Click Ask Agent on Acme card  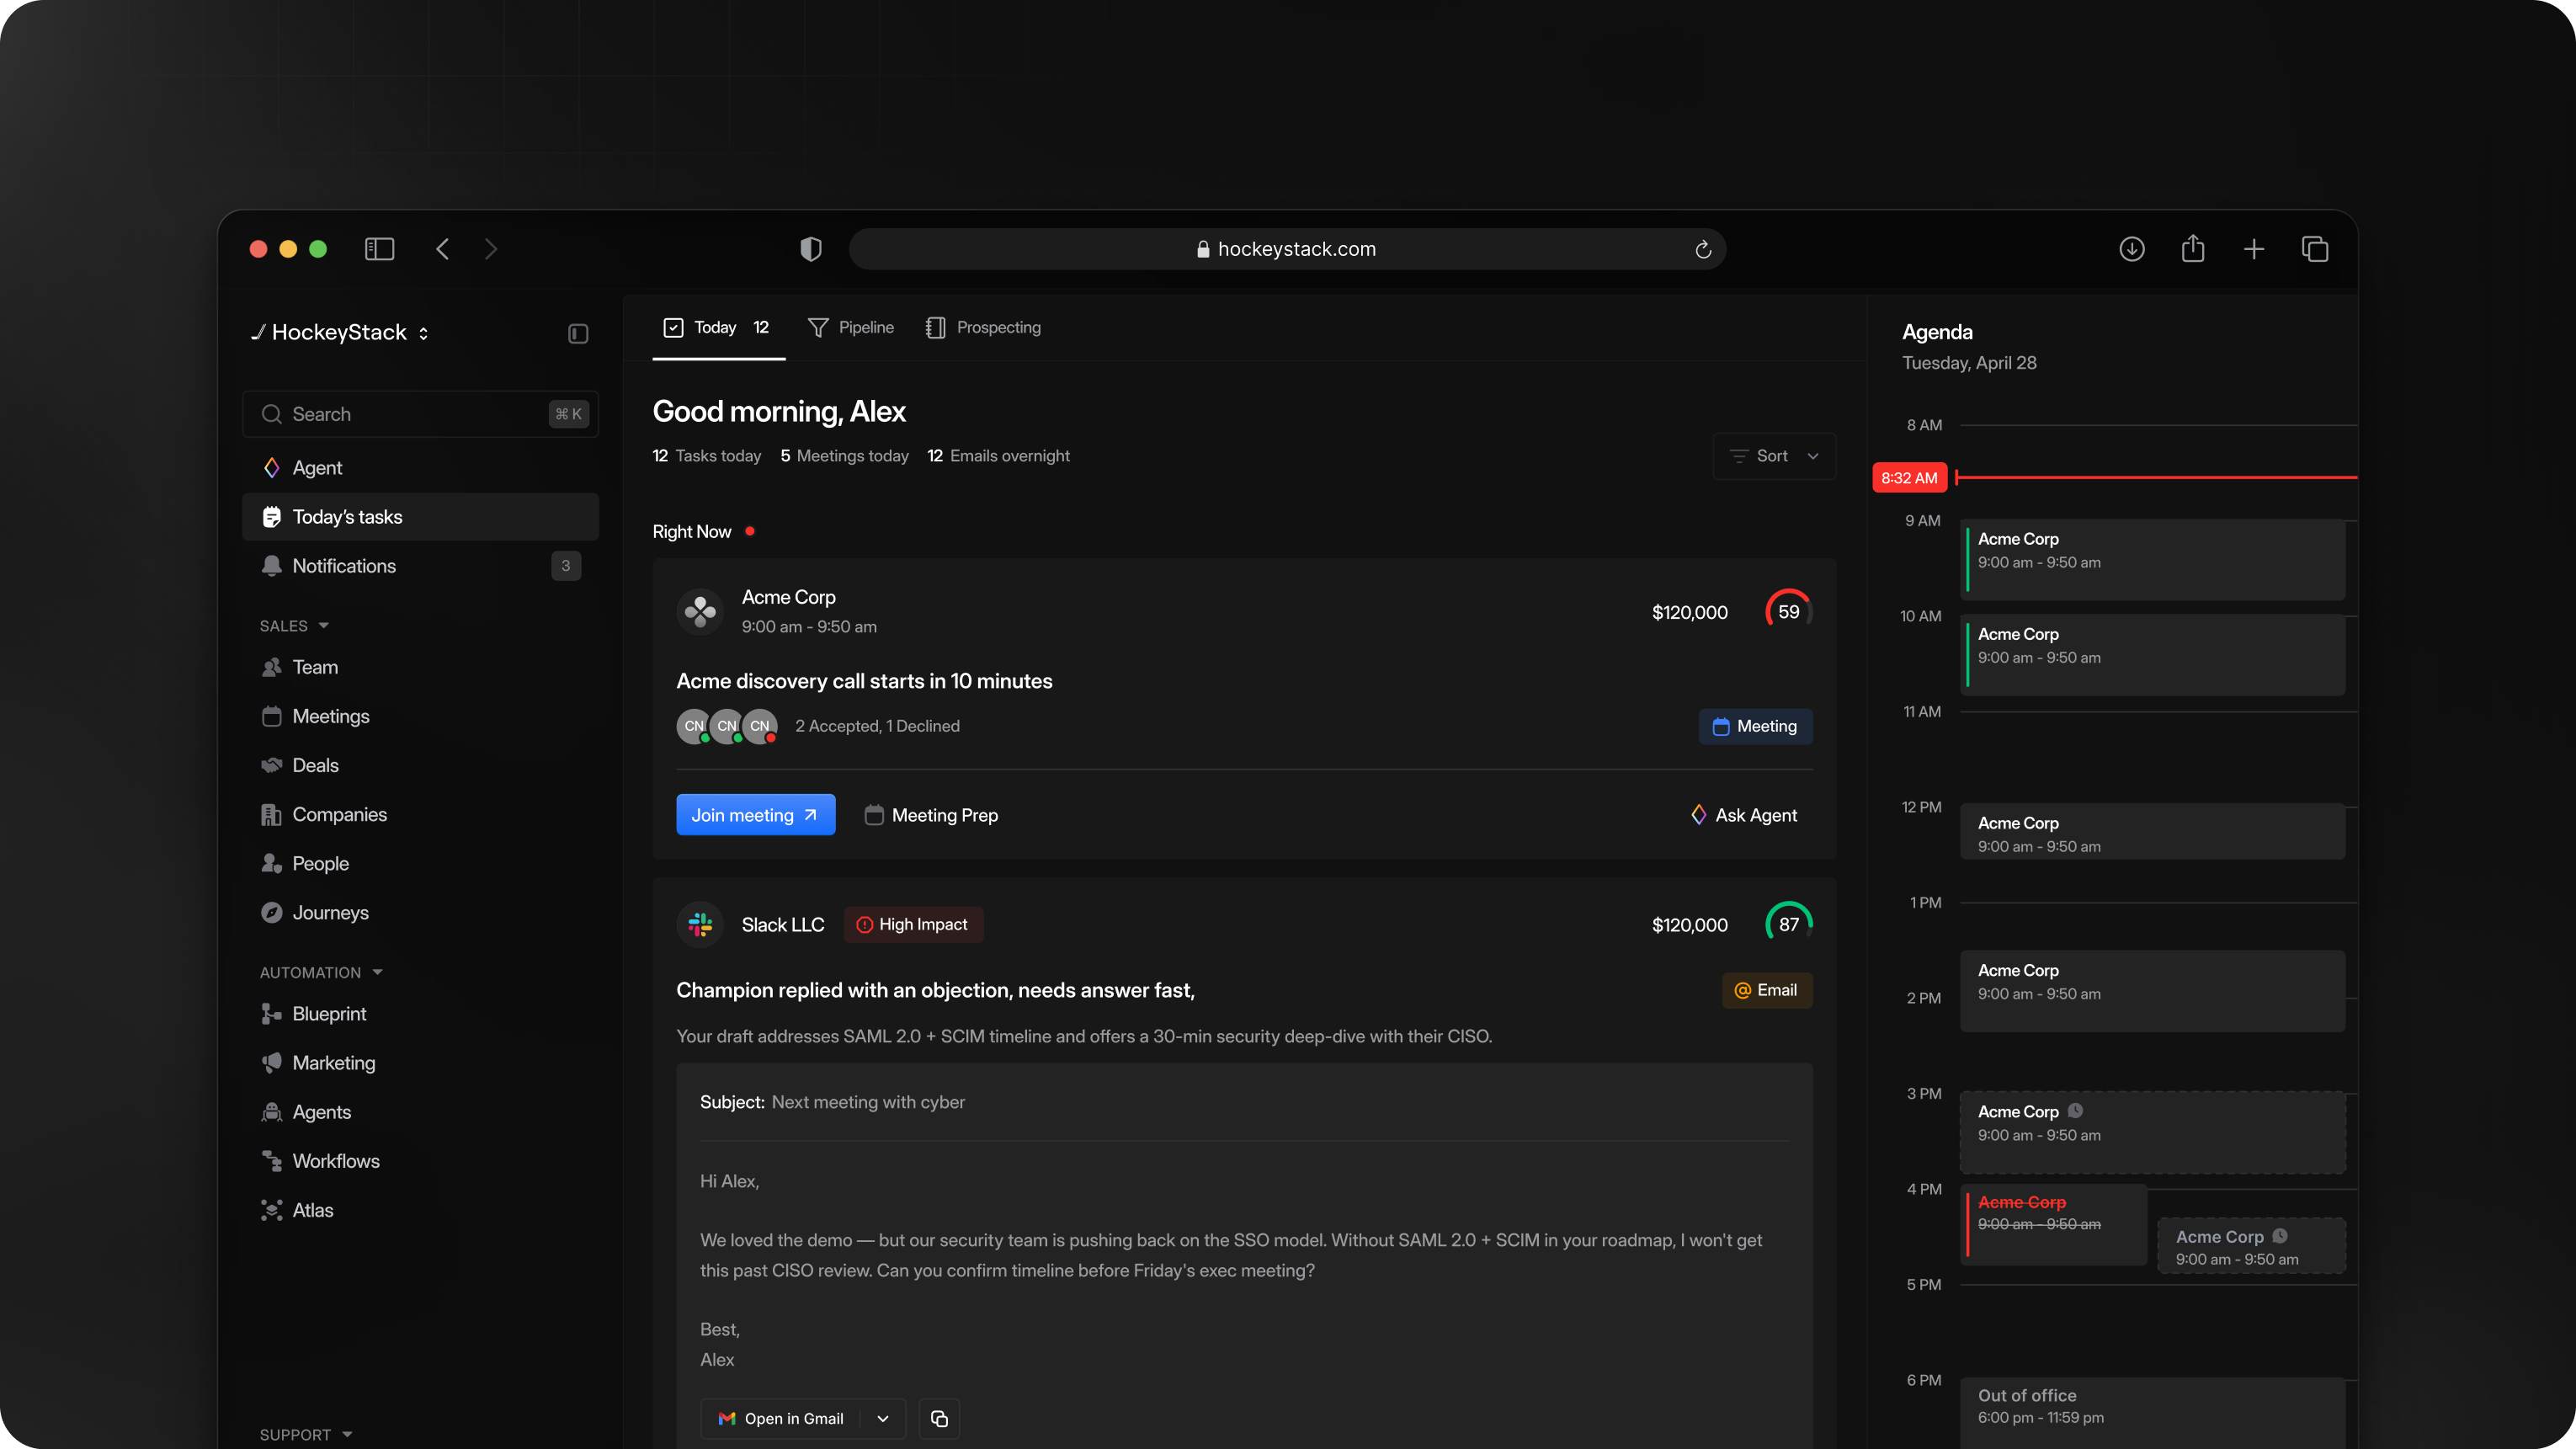coord(1744,815)
